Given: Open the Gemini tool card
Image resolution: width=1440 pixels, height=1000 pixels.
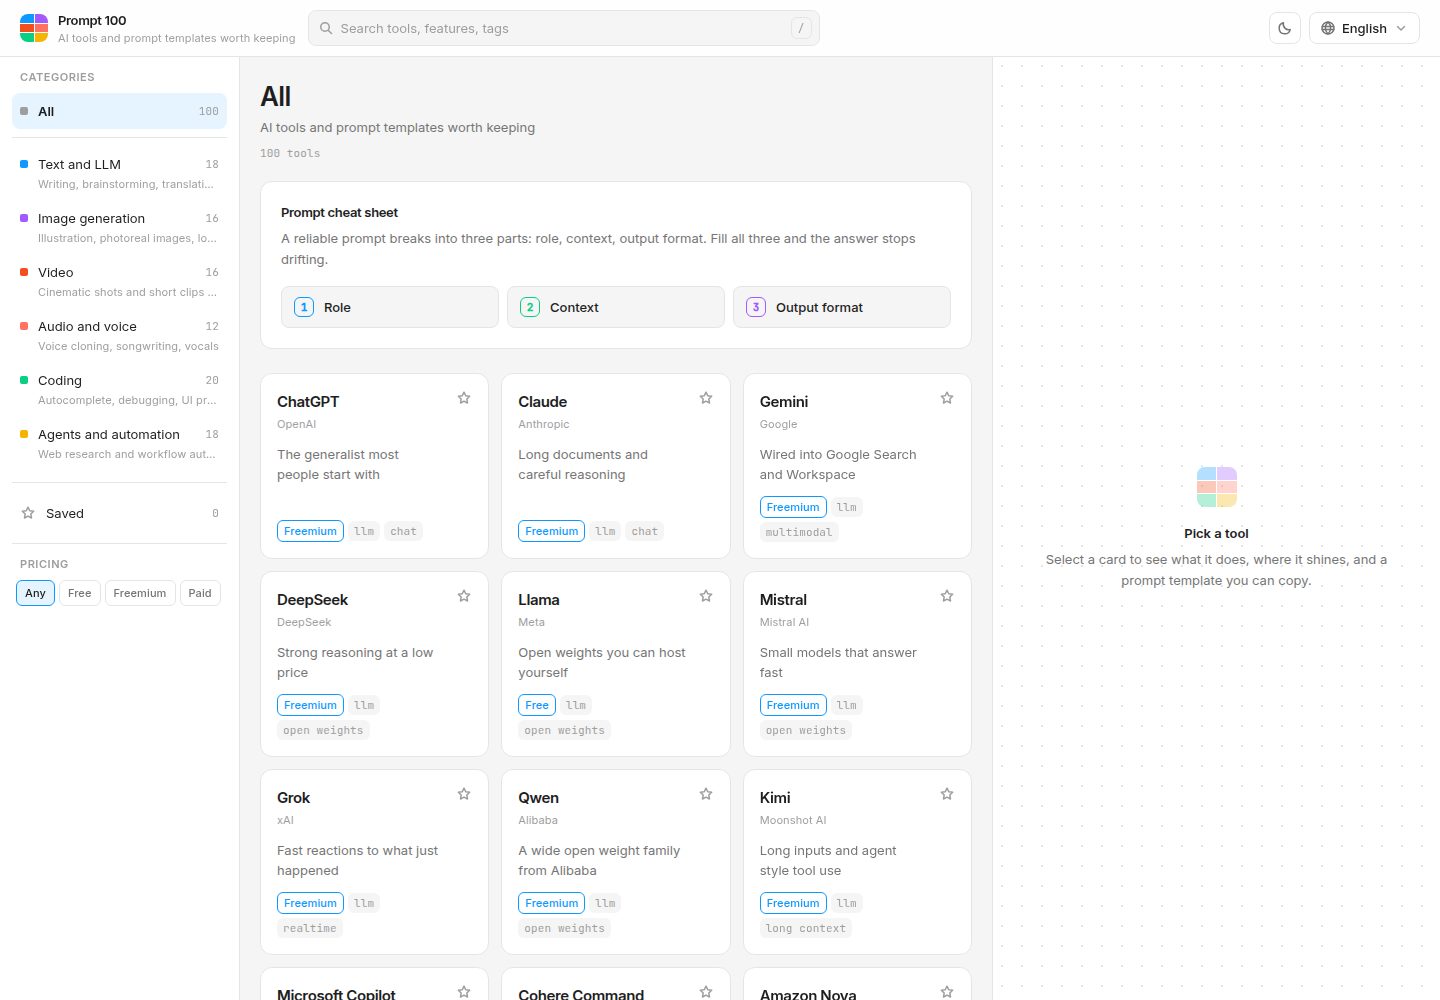Looking at the screenshot, I should click(857, 466).
